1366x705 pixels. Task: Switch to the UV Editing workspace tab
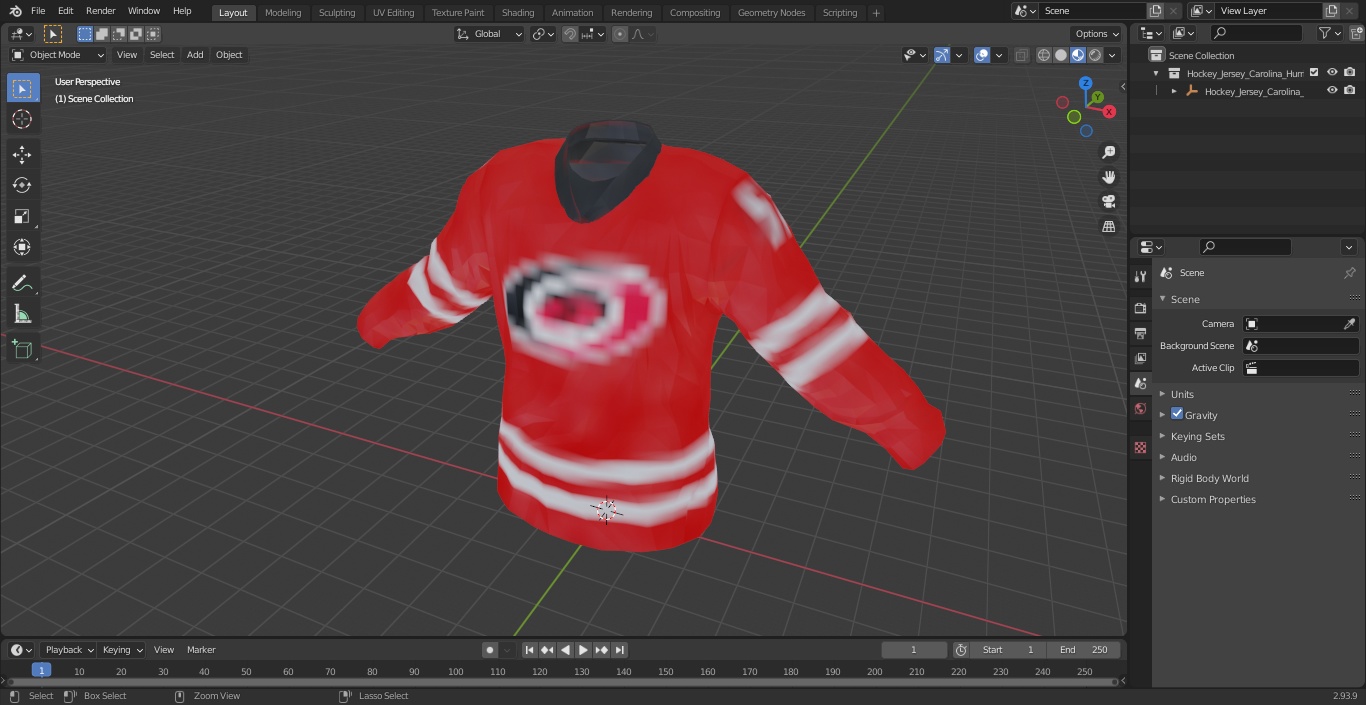click(x=393, y=13)
